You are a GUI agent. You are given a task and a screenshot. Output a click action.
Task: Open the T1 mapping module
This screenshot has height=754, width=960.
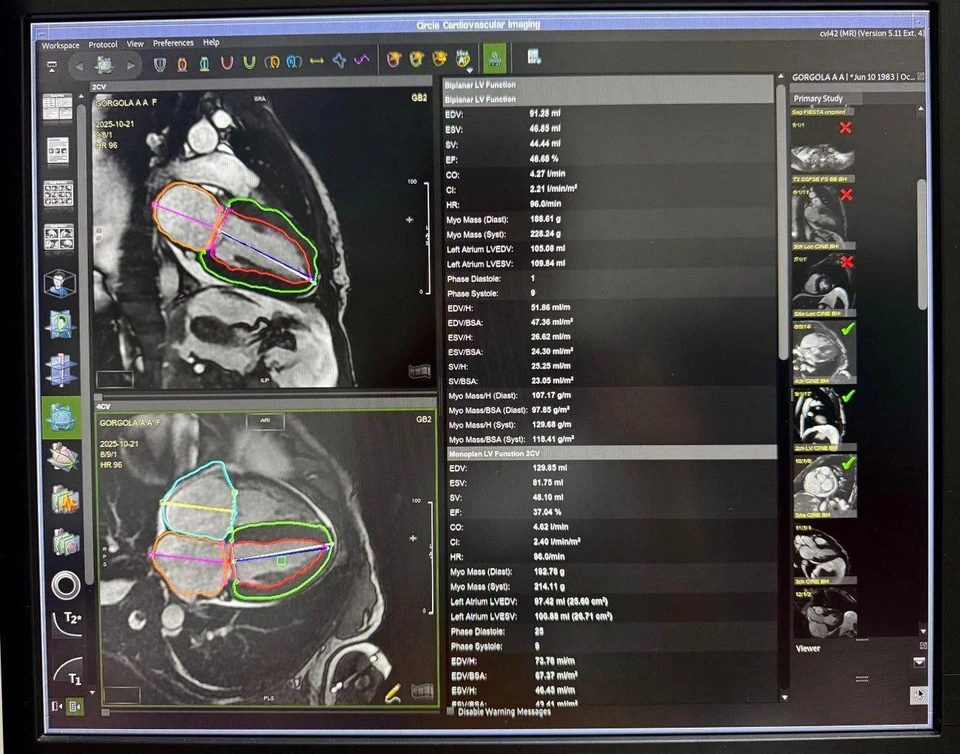point(67,673)
